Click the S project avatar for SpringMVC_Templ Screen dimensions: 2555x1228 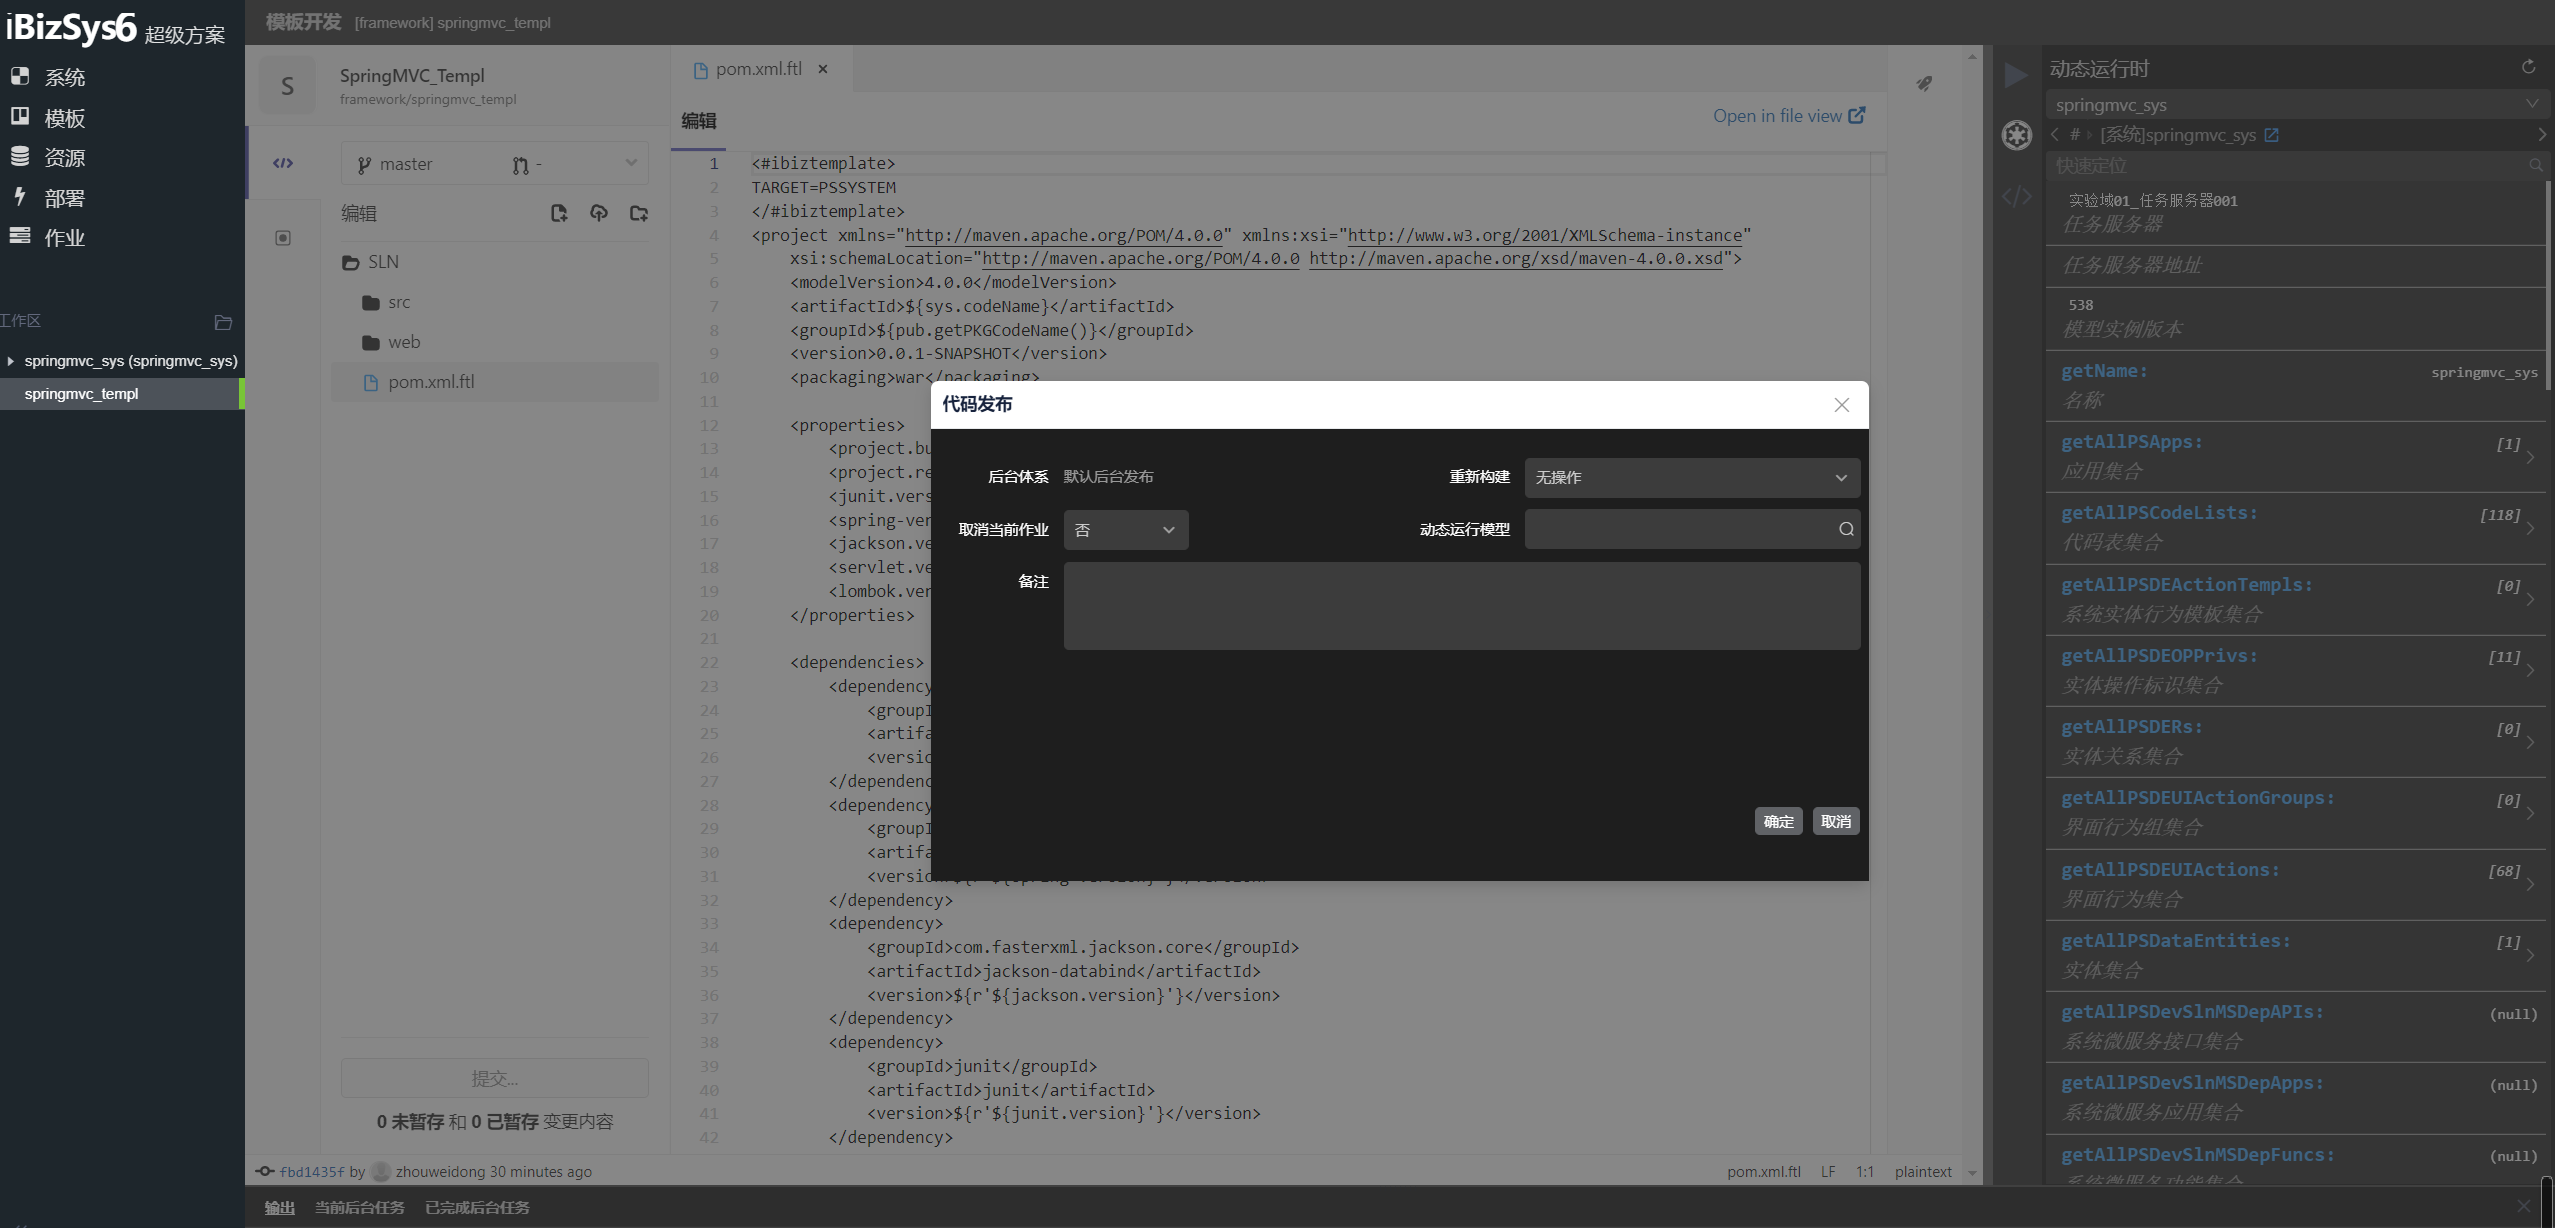click(x=287, y=86)
